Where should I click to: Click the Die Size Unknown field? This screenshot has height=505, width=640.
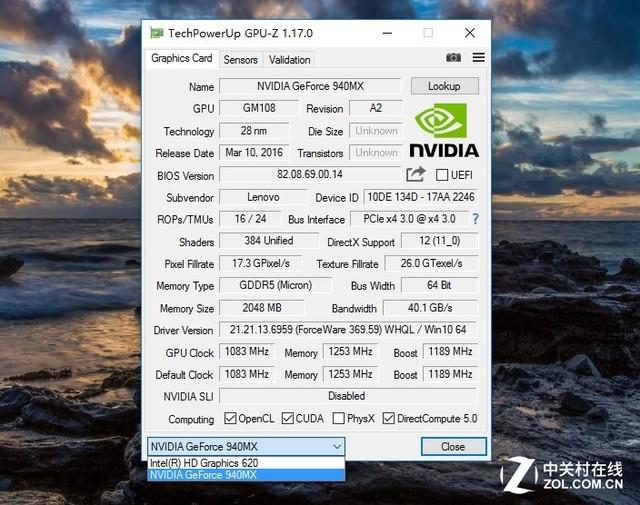tap(376, 131)
